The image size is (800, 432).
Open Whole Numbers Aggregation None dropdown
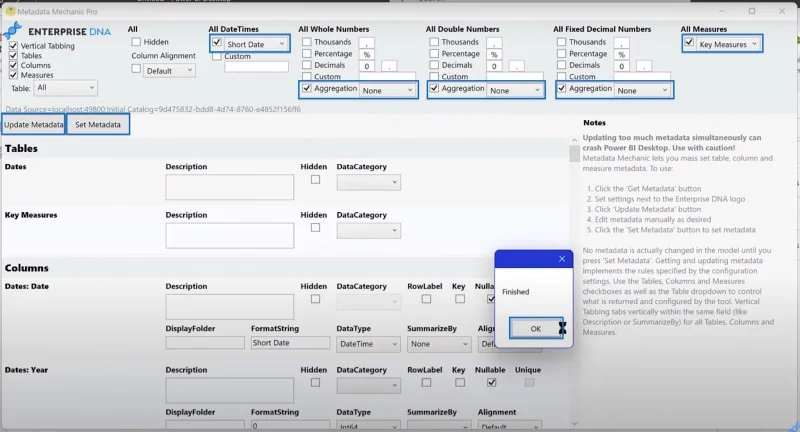(x=387, y=90)
